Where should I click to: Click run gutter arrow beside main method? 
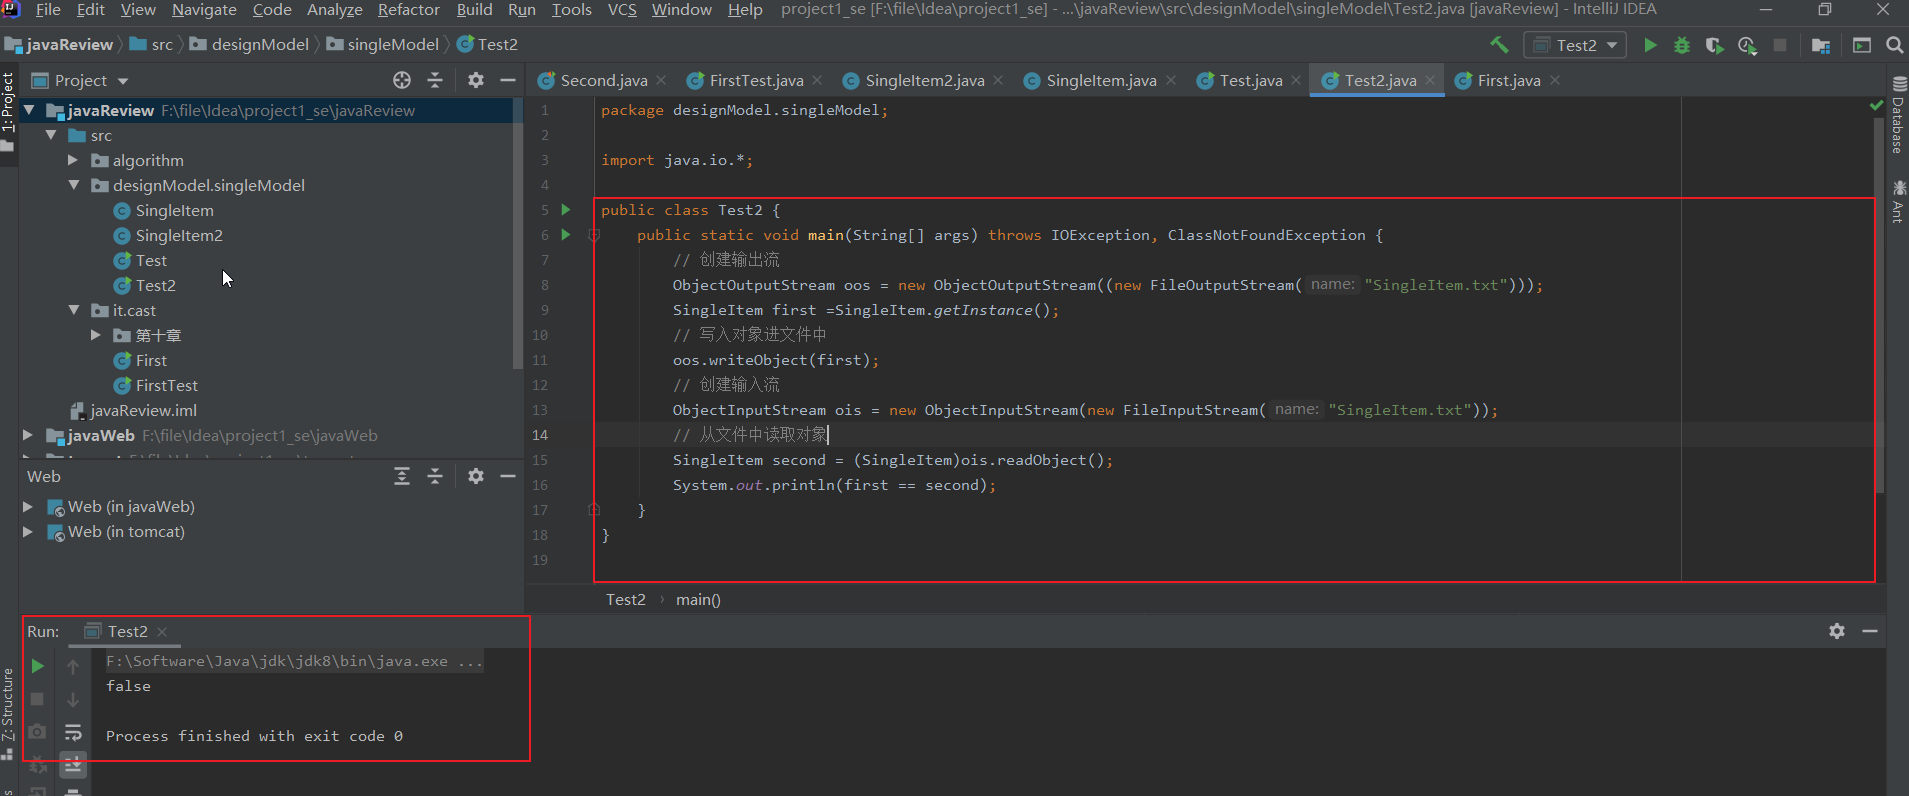[566, 235]
